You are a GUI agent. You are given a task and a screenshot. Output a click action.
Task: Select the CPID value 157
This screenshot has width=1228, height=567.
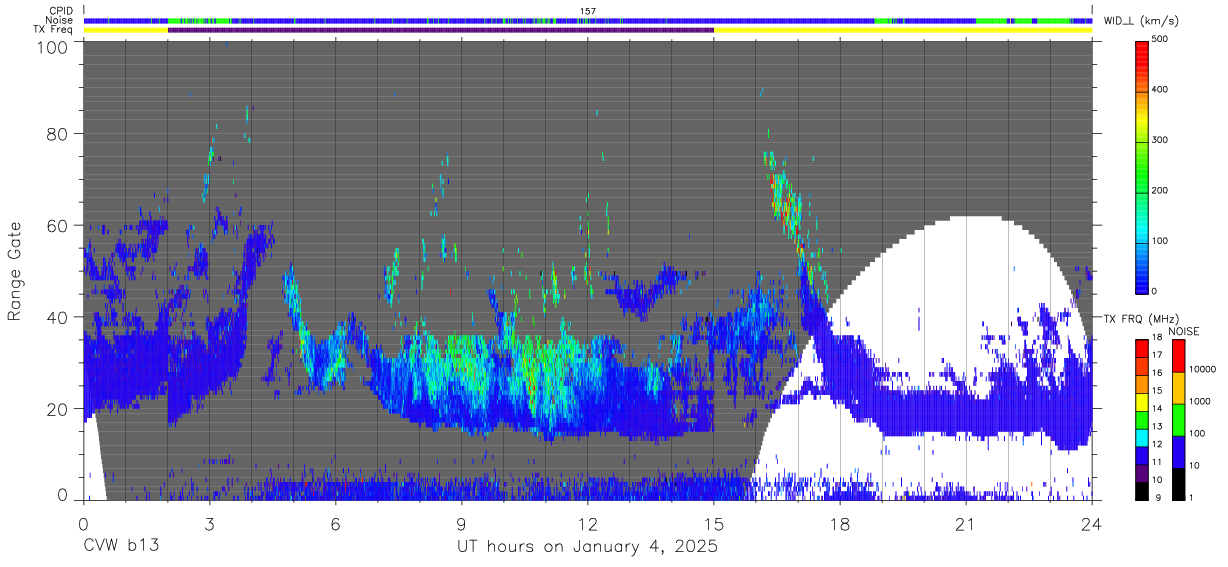tap(588, 11)
